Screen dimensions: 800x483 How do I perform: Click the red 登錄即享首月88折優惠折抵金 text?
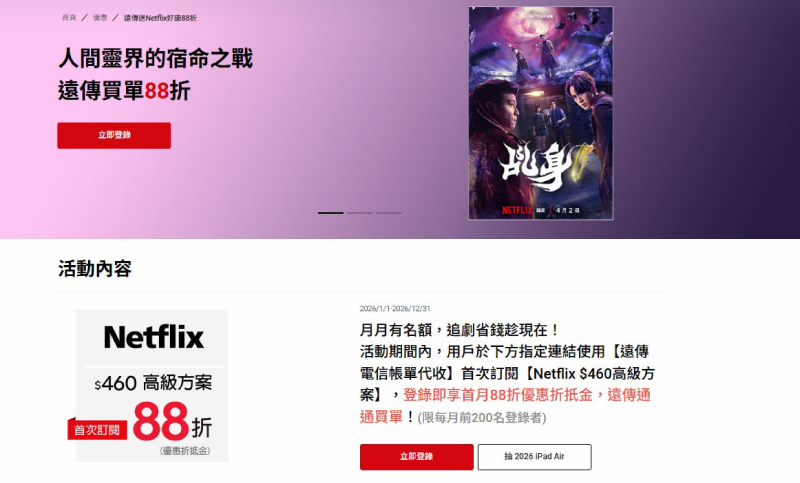point(497,395)
